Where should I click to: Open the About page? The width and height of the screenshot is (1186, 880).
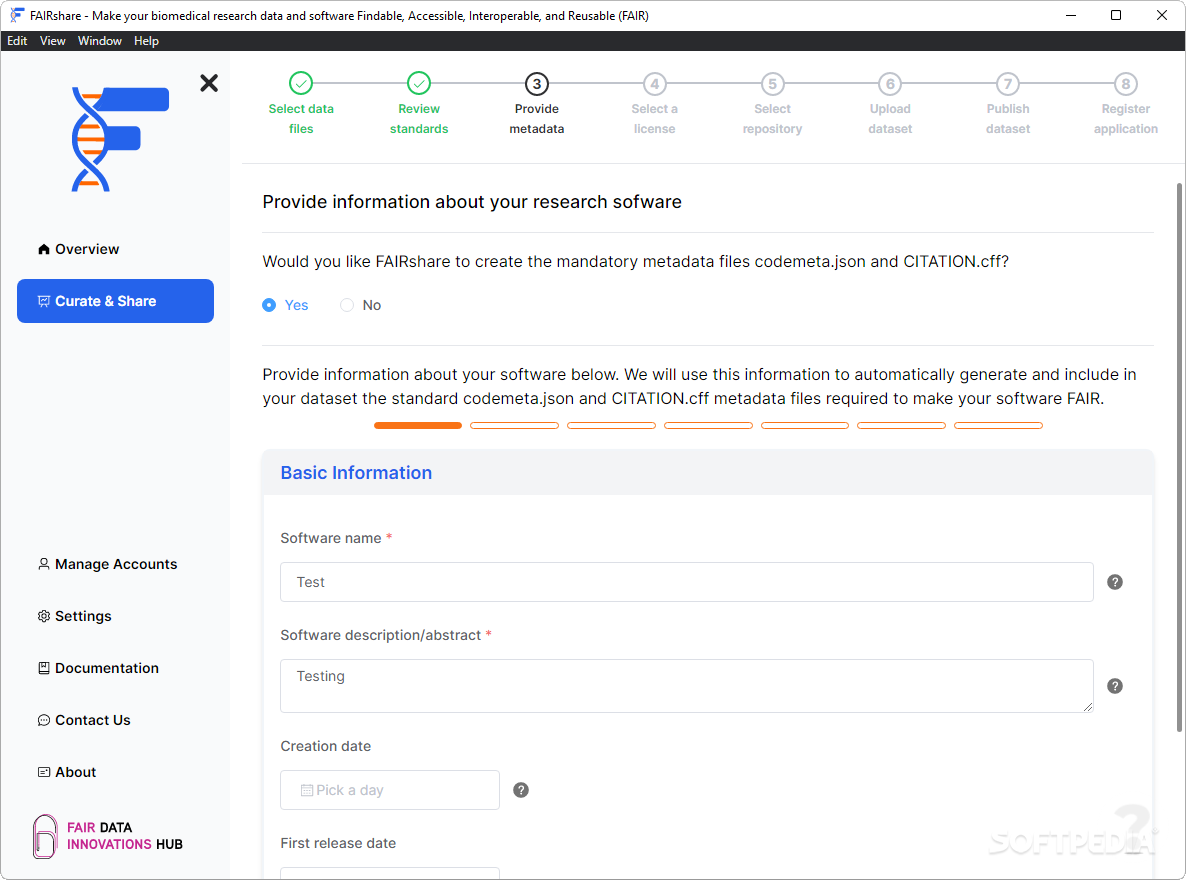[116, 772]
